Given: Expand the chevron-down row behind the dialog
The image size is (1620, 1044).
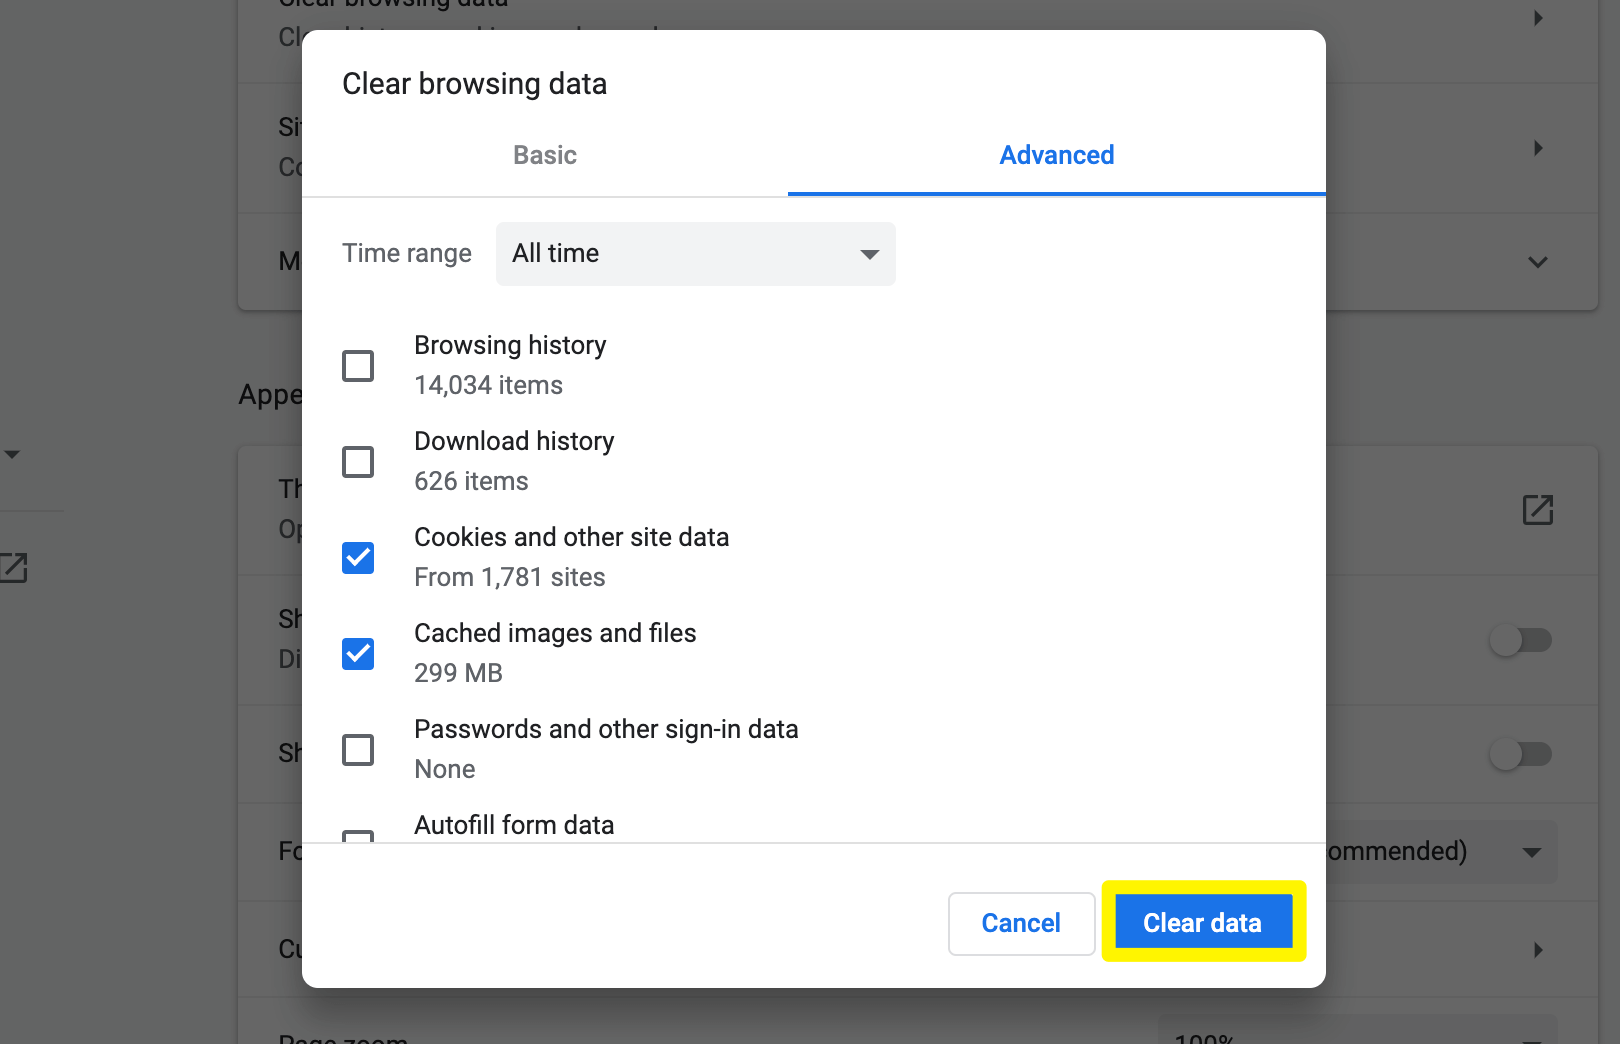Looking at the screenshot, I should coord(1538,263).
